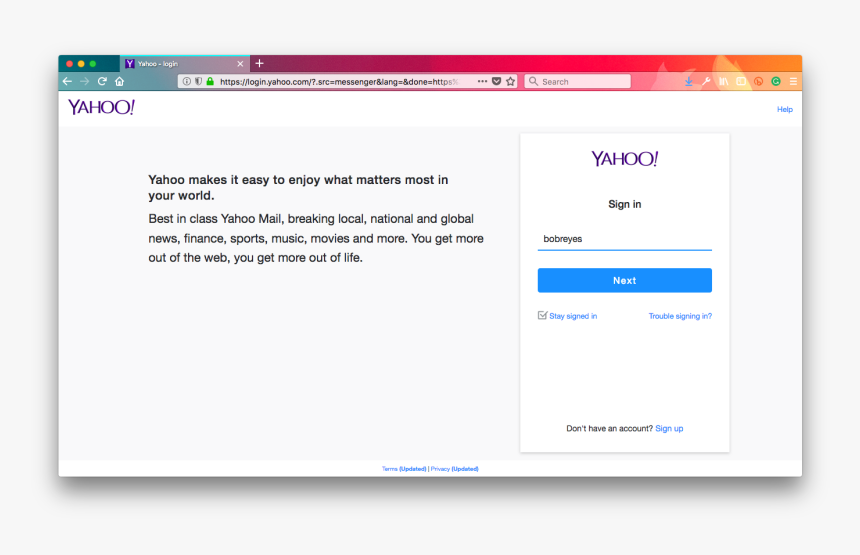The height and width of the screenshot is (555, 860).
Task: Open the Library bookshelf icon
Action: coord(724,81)
